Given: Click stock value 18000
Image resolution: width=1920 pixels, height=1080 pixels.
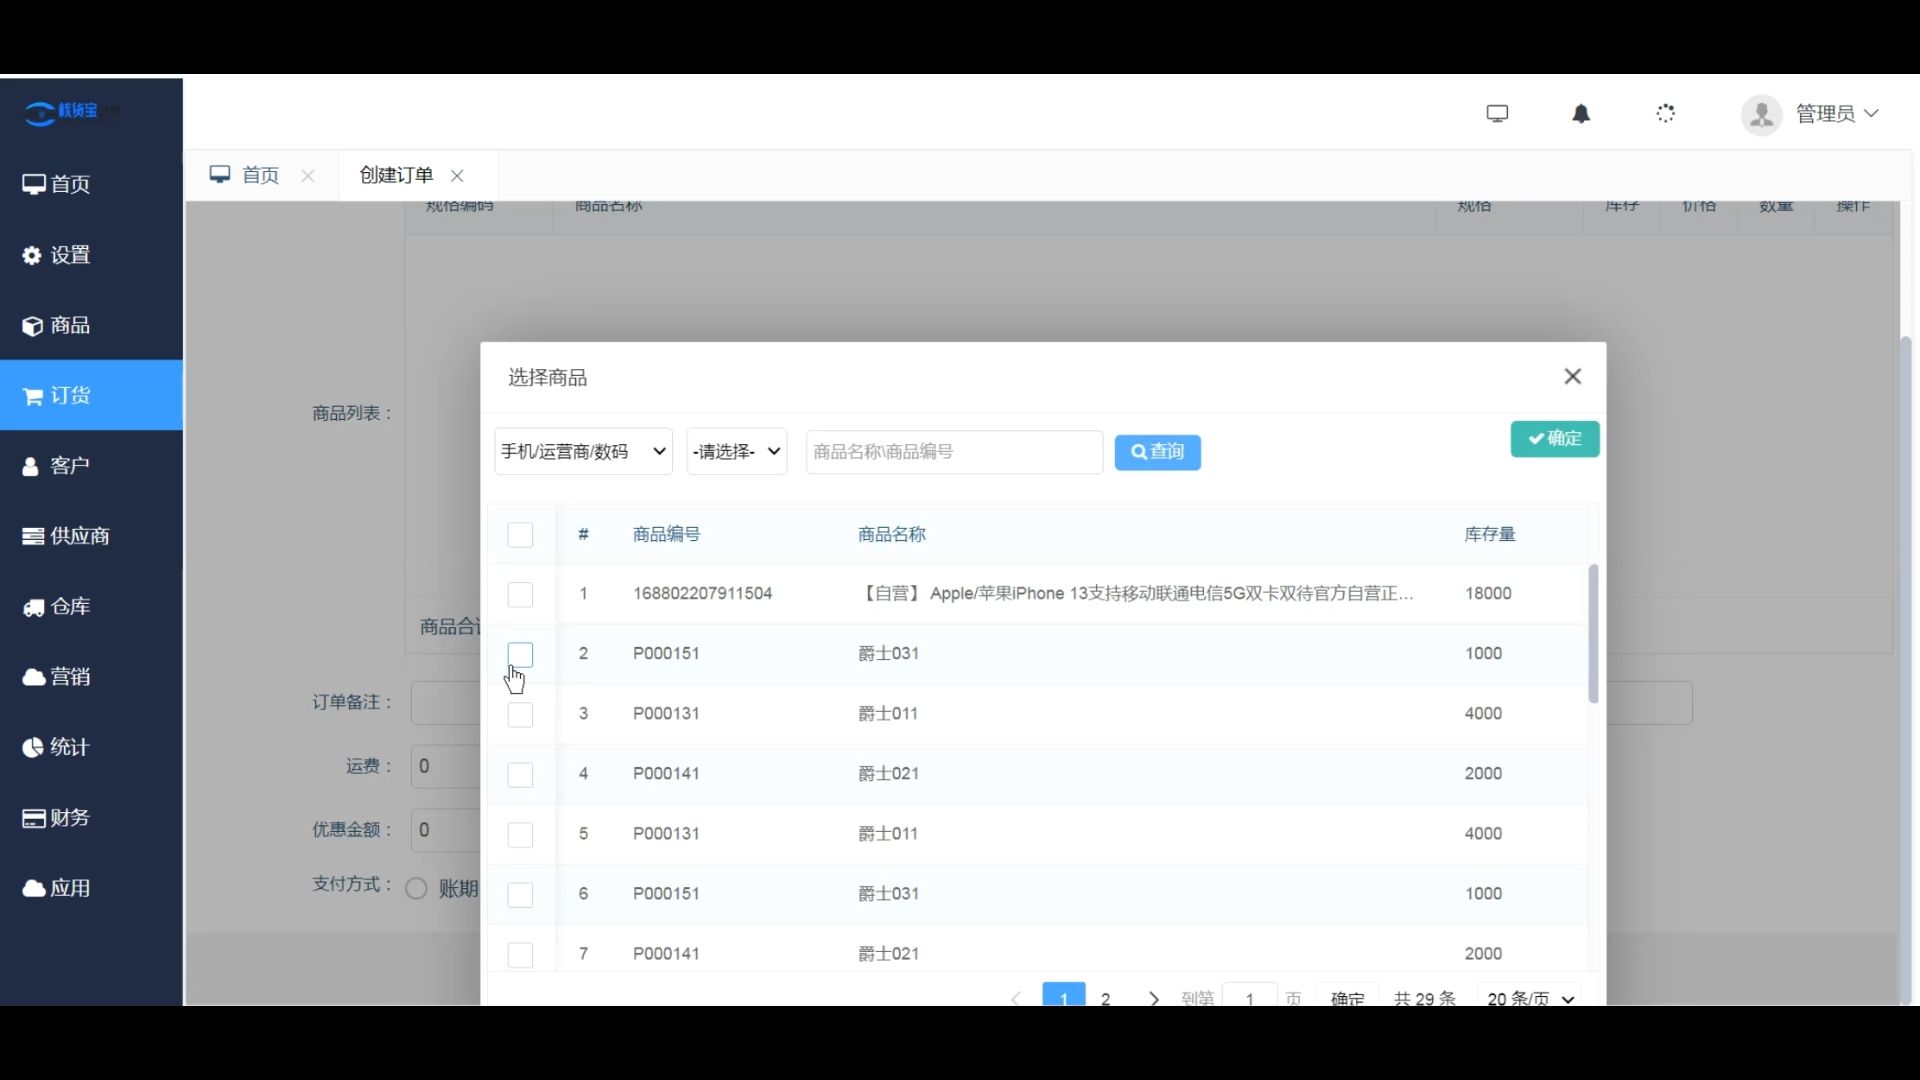Looking at the screenshot, I should pyautogui.click(x=1488, y=594).
